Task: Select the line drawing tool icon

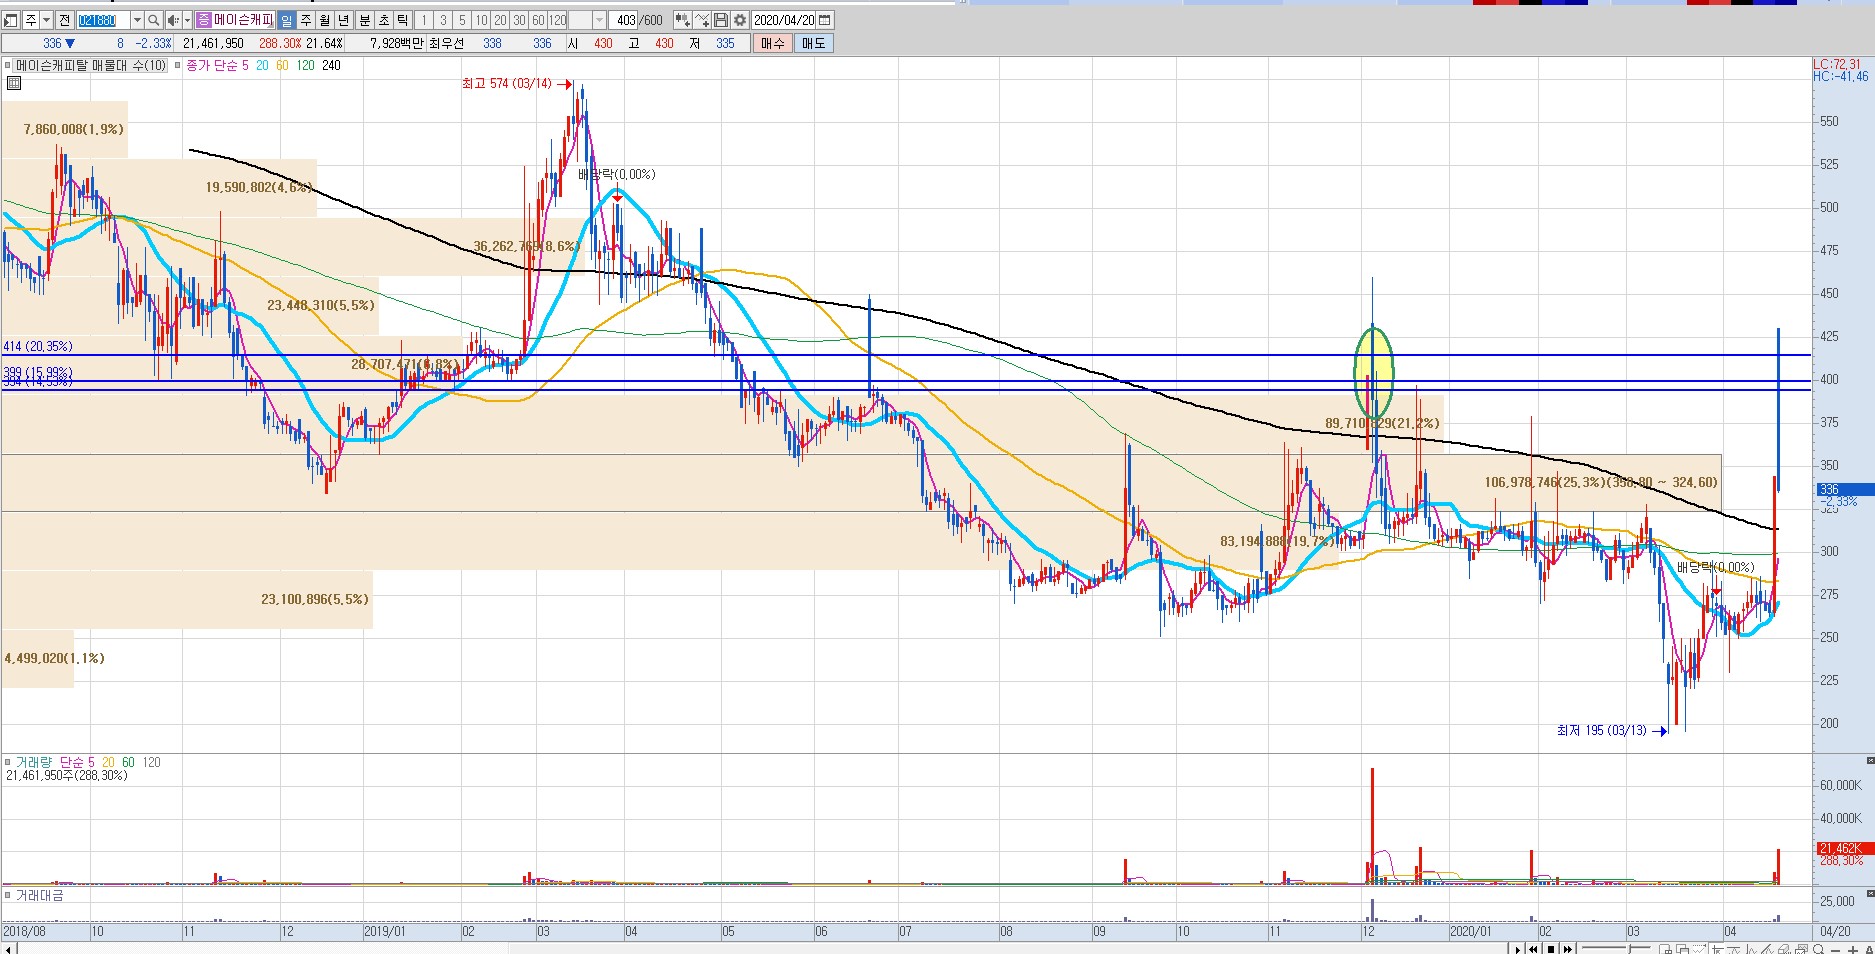Action: 702,20
